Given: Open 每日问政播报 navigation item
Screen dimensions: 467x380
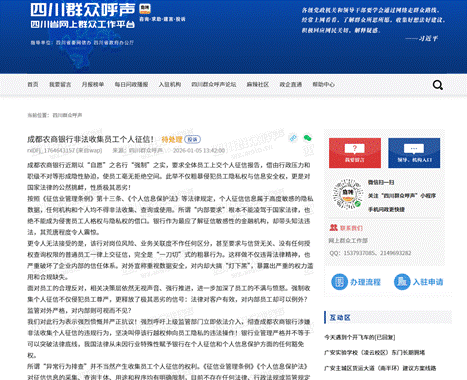Looking at the screenshot, I should [x=131, y=84].
